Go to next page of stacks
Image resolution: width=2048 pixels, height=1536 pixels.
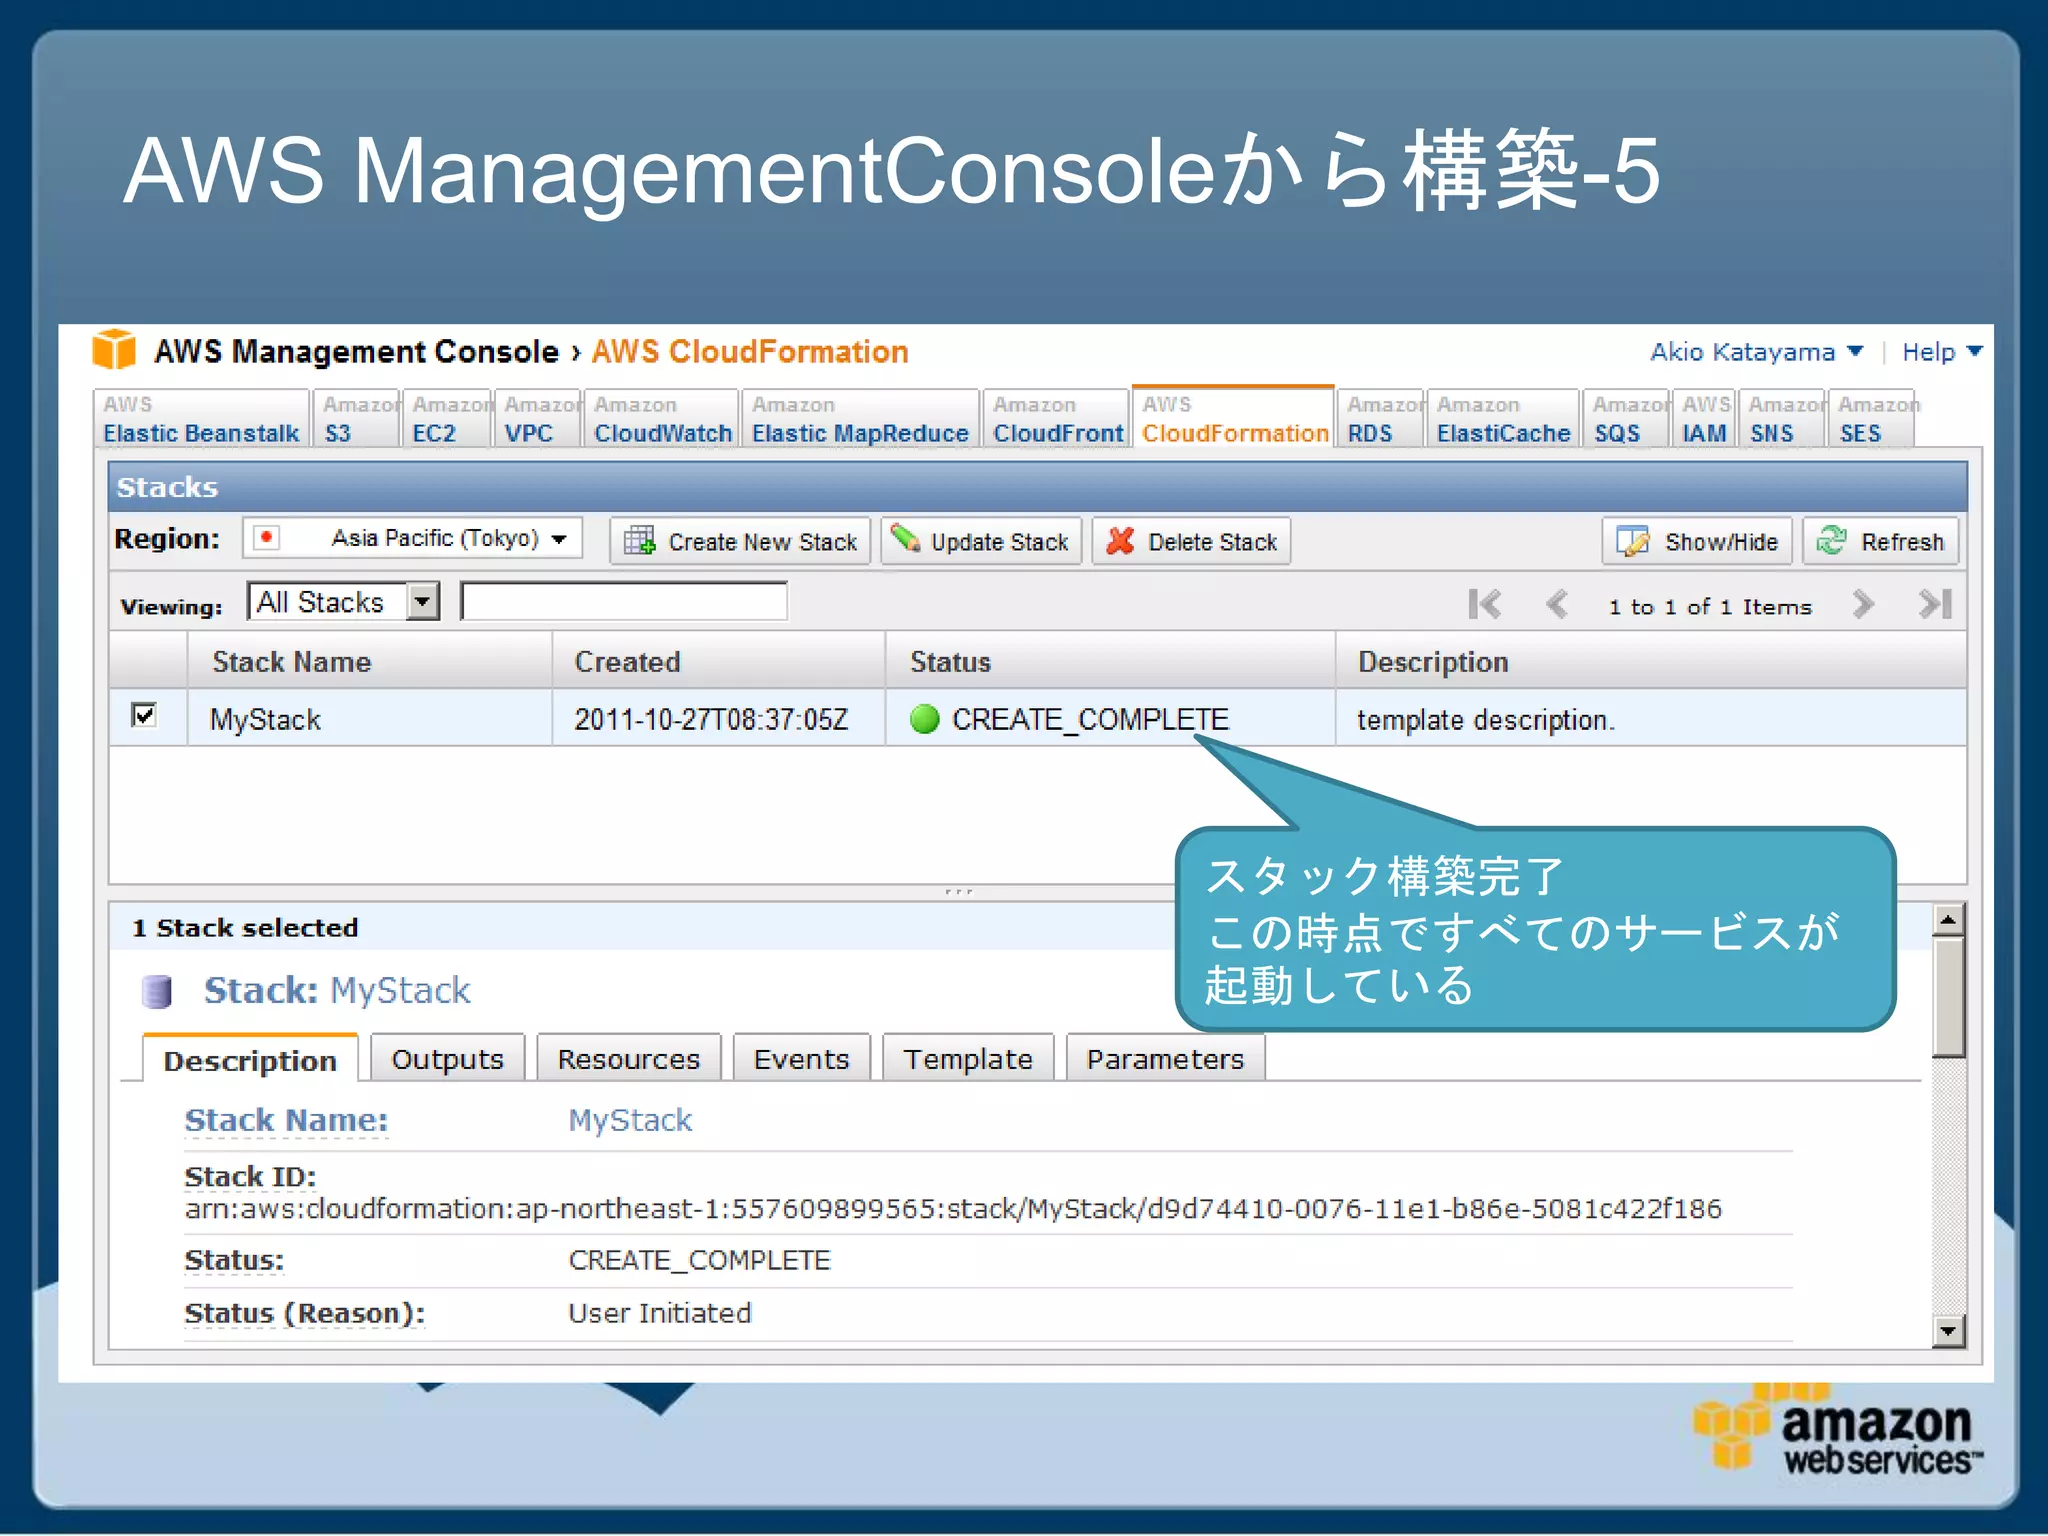1862,604
